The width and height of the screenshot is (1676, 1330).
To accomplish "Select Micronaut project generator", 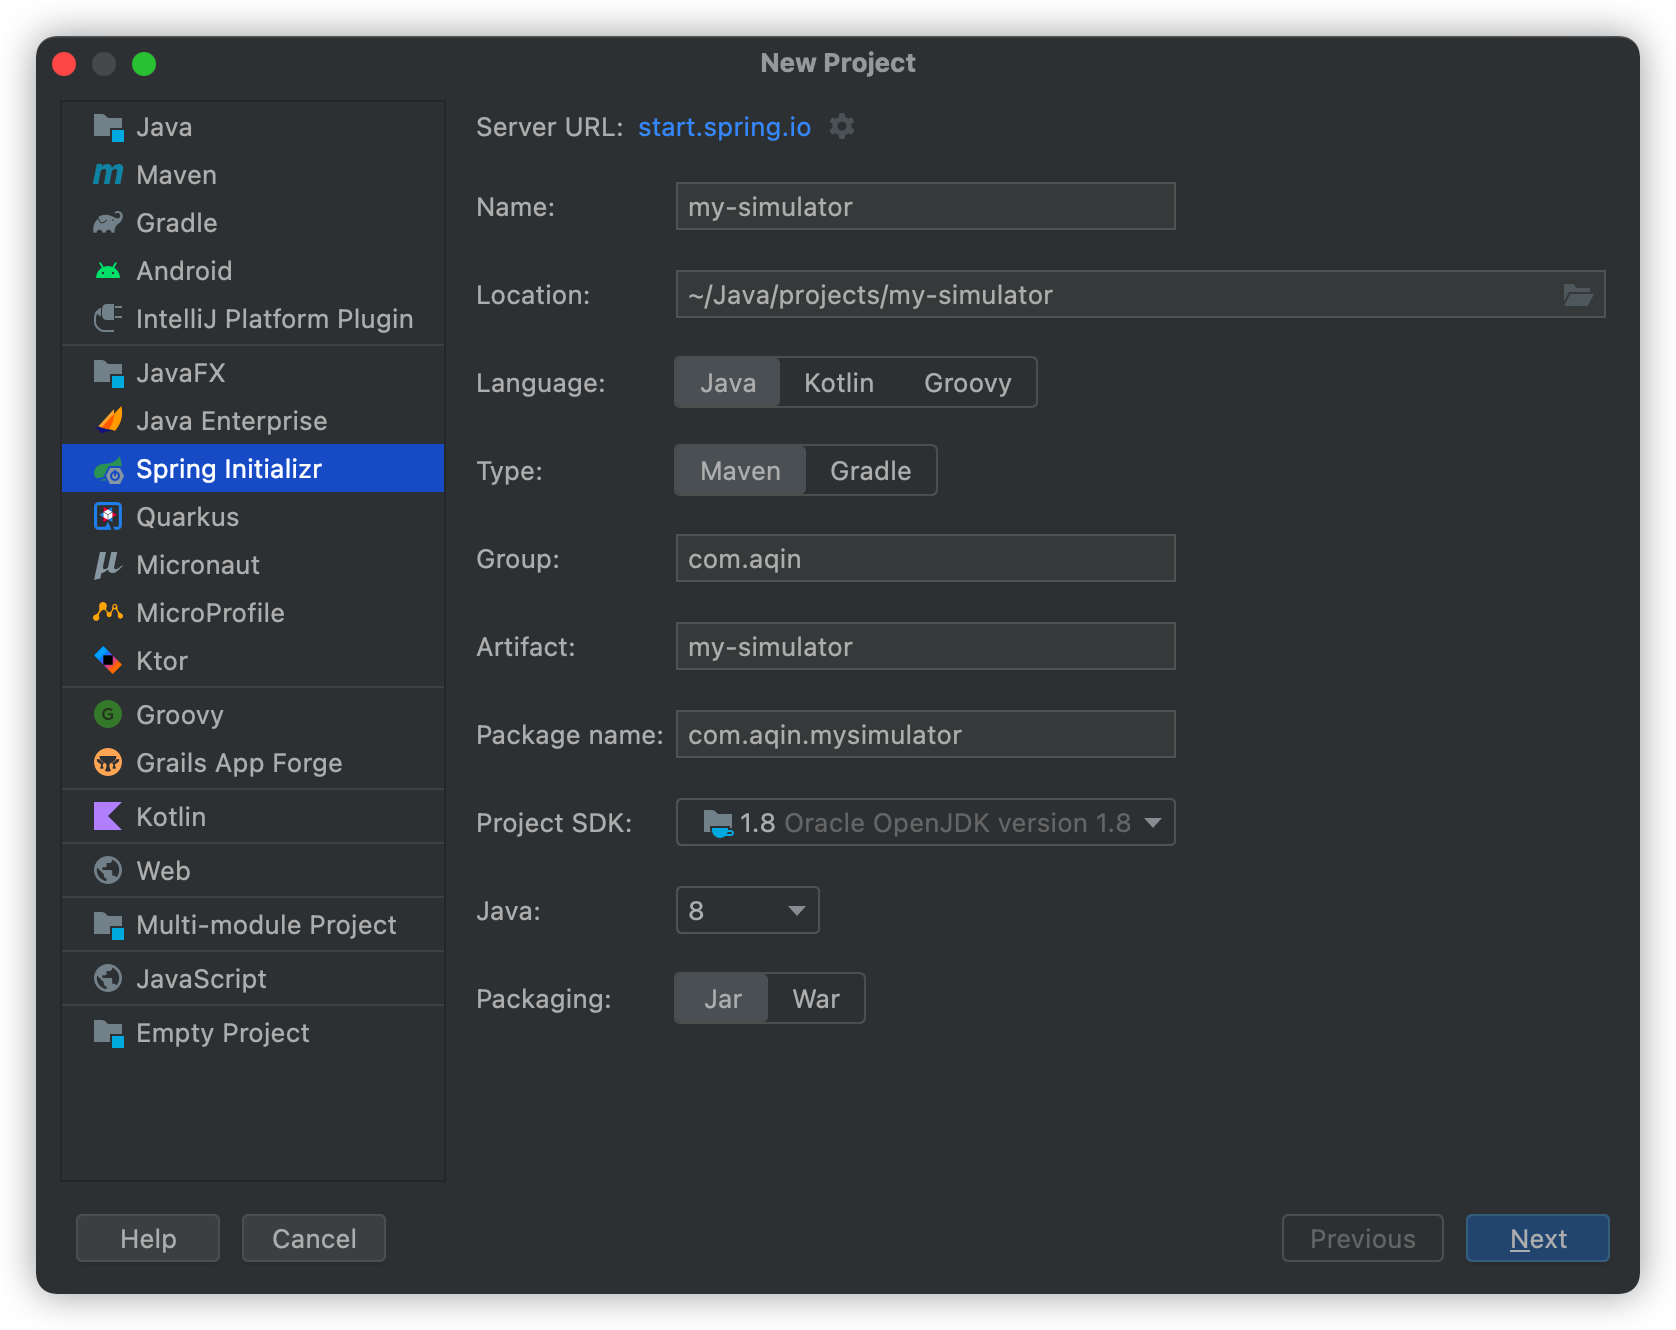I will [x=253, y=565].
